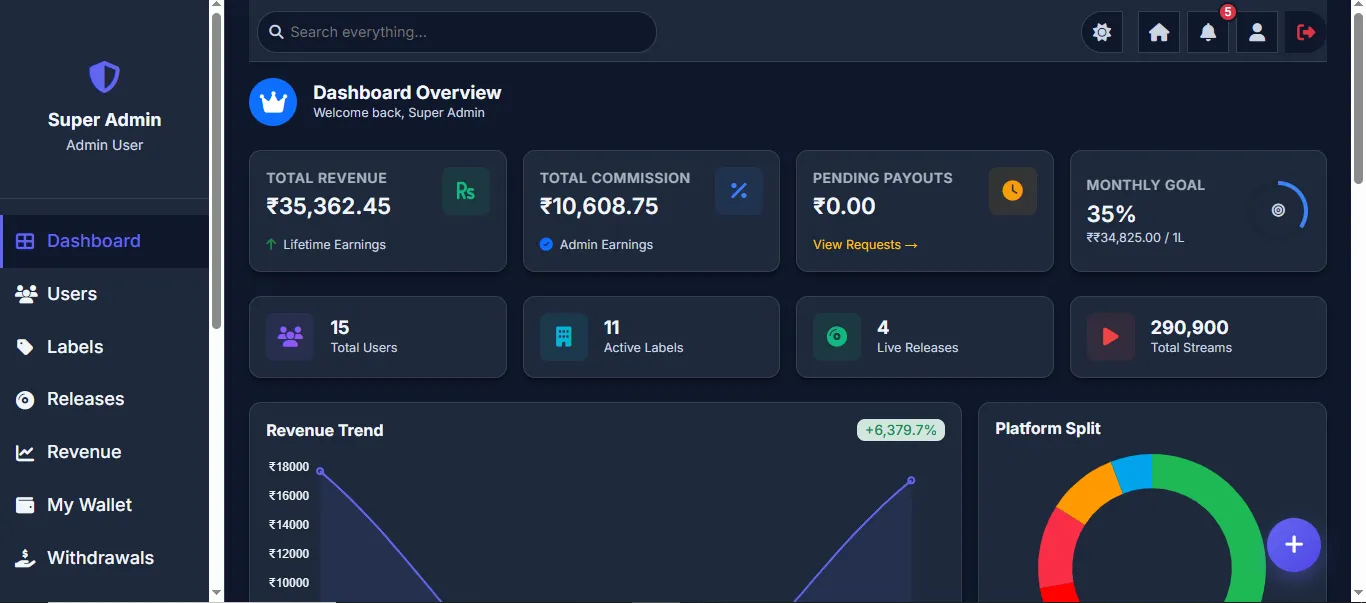This screenshot has height=603, width=1366.
Task: Click the light-blue segment of Platform Split donut
Action: [1133, 472]
